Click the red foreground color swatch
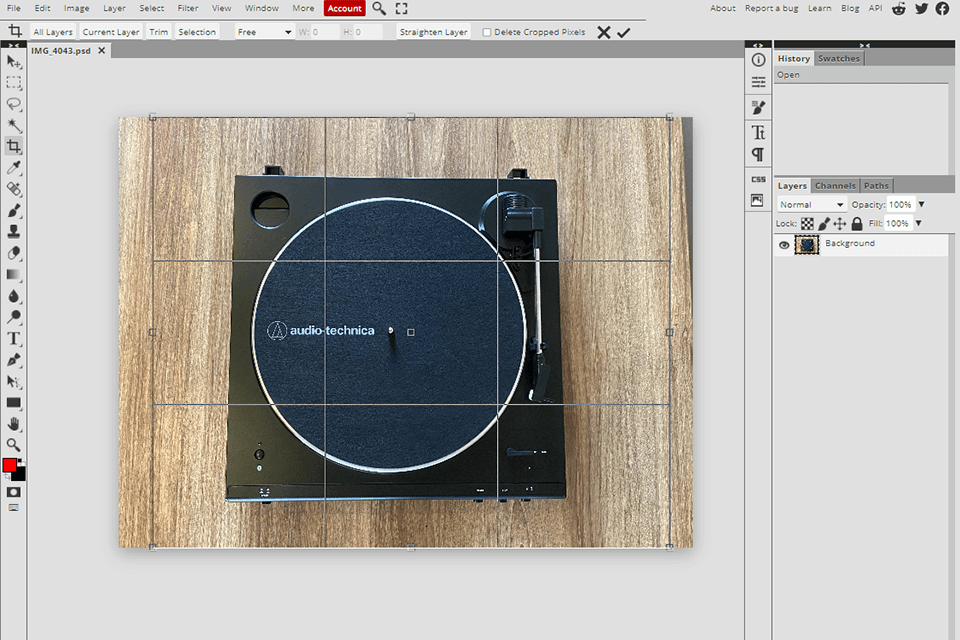The height and width of the screenshot is (640, 960). tap(10, 465)
